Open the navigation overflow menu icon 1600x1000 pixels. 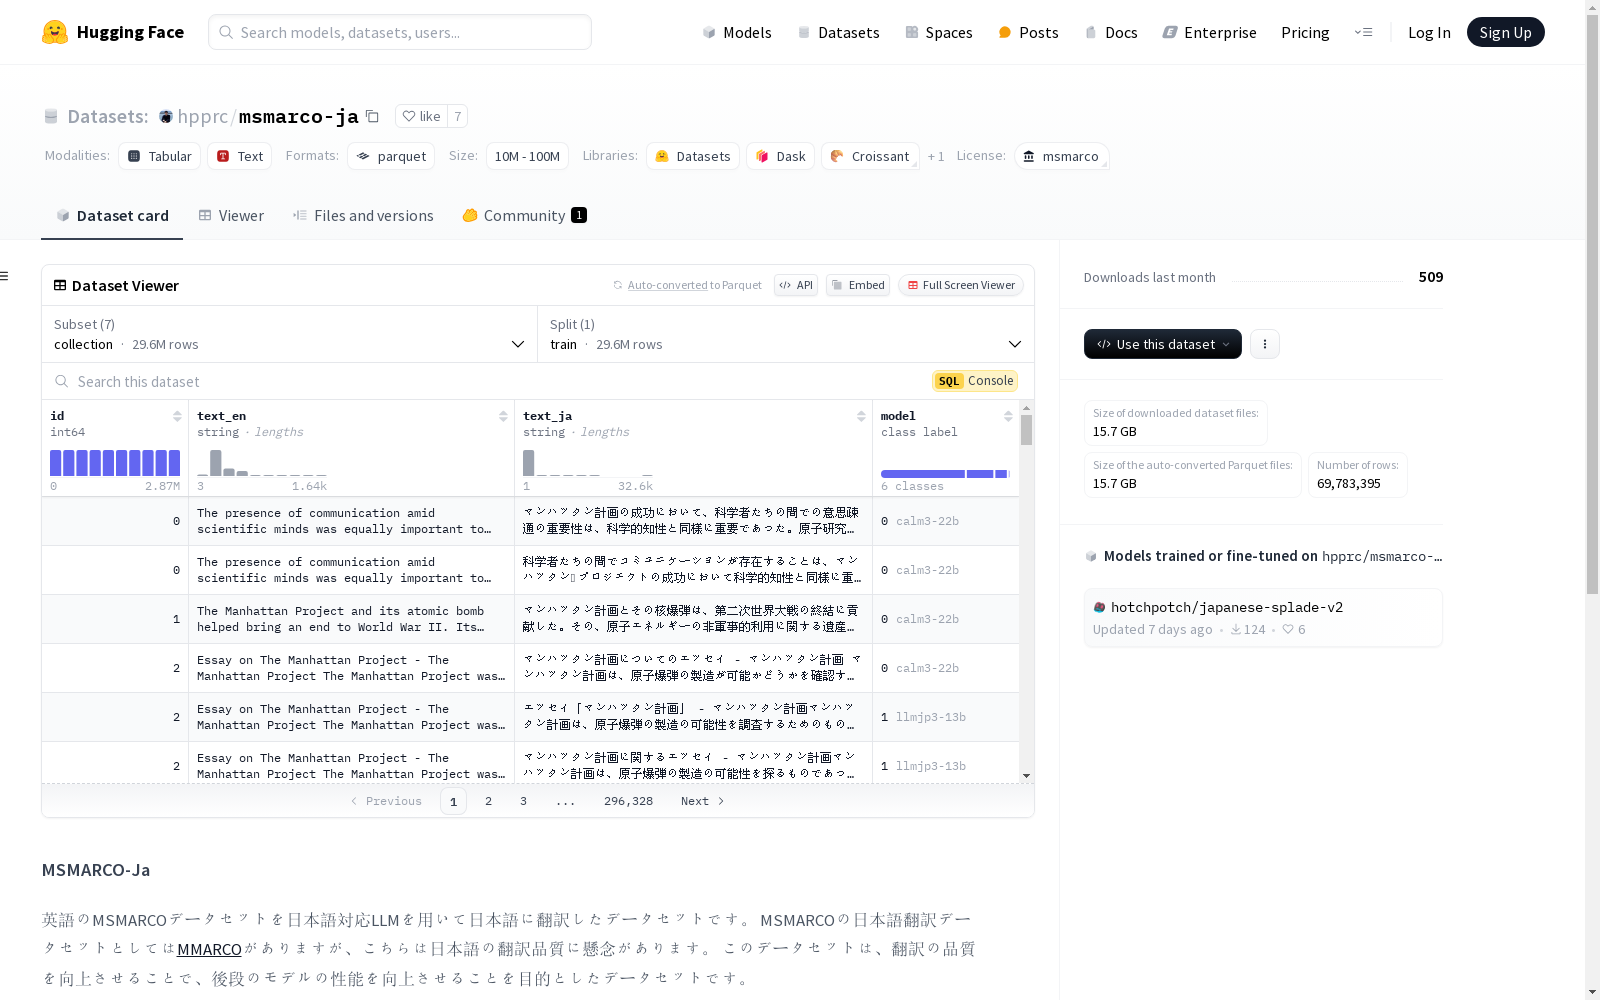tap(1363, 32)
